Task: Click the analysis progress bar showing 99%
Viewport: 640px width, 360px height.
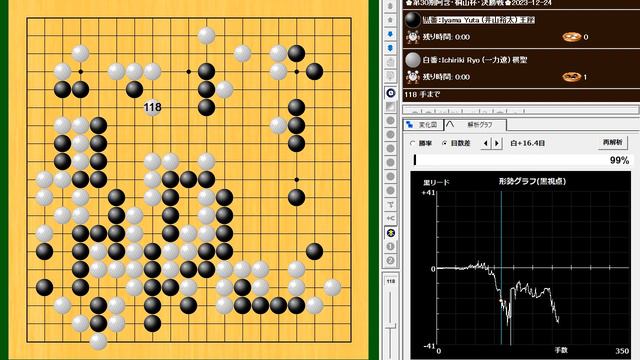Action: click(x=522, y=160)
